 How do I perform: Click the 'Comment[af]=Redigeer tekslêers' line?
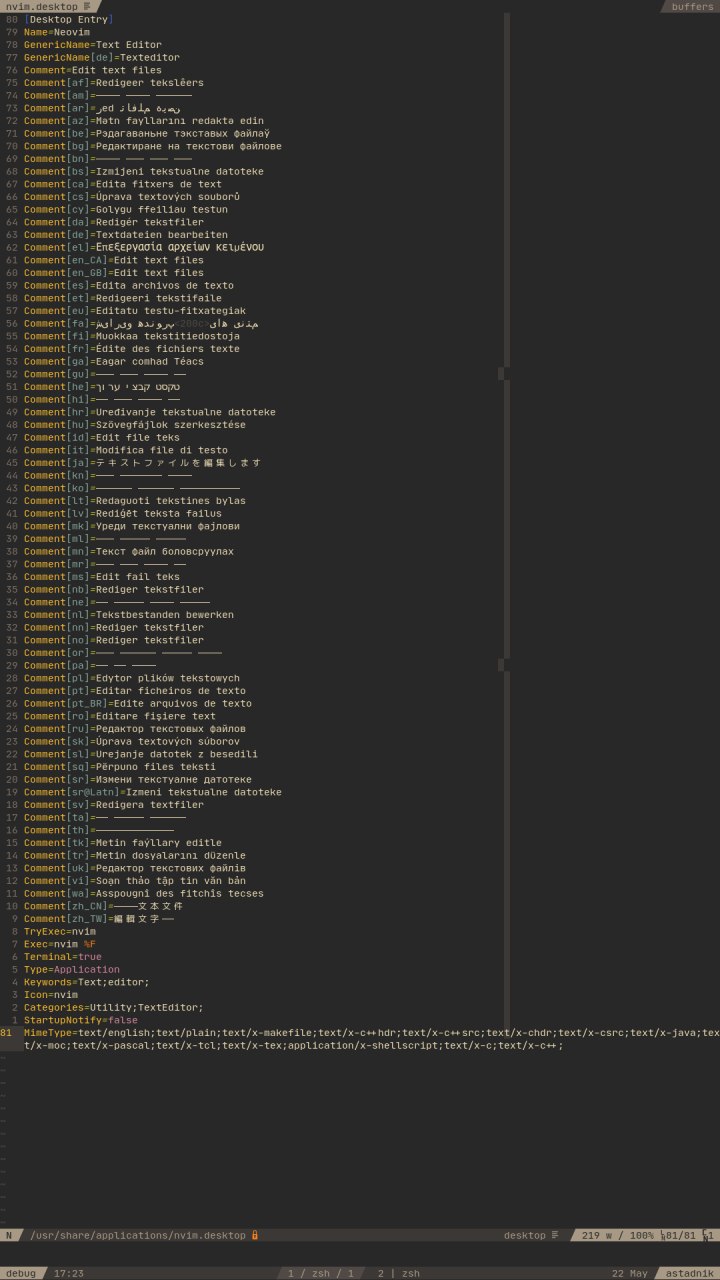pyautogui.click(x=114, y=83)
